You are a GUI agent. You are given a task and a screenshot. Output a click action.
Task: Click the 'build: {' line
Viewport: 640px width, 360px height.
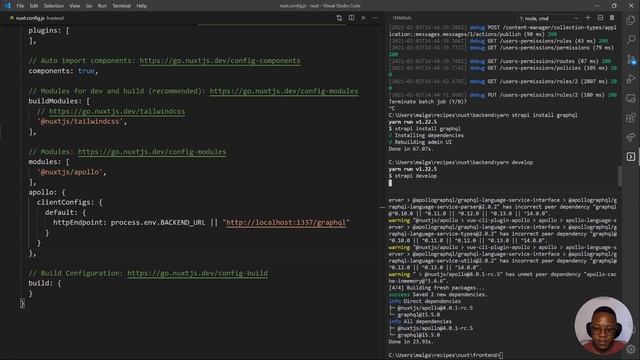(x=45, y=283)
